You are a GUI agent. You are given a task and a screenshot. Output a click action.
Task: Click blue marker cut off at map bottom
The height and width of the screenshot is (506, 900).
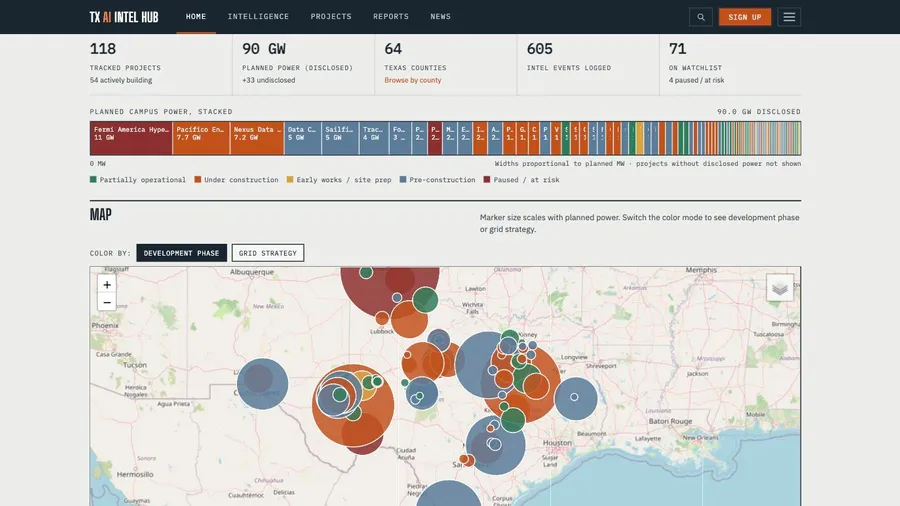448,495
